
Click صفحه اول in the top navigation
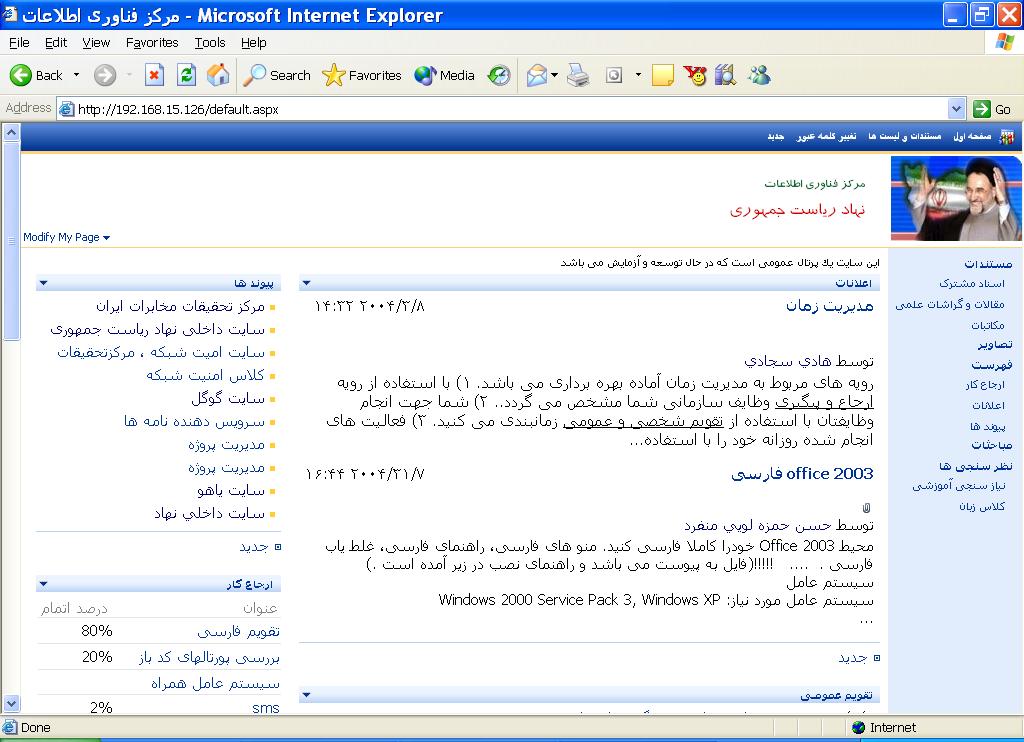click(x=972, y=136)
